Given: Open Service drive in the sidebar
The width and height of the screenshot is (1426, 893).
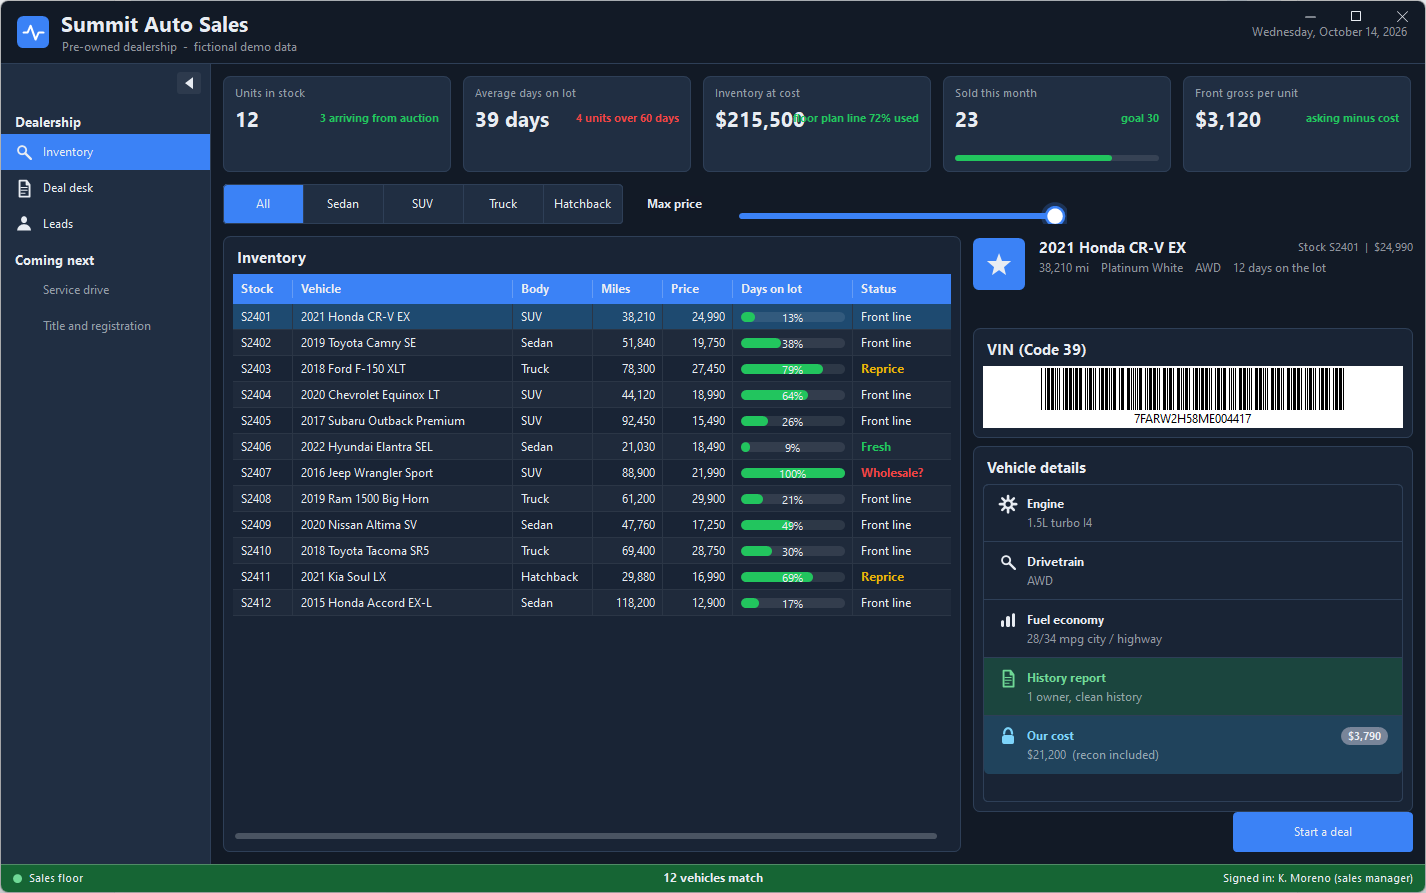Looking at the screenshot, I should click(76, 290).
